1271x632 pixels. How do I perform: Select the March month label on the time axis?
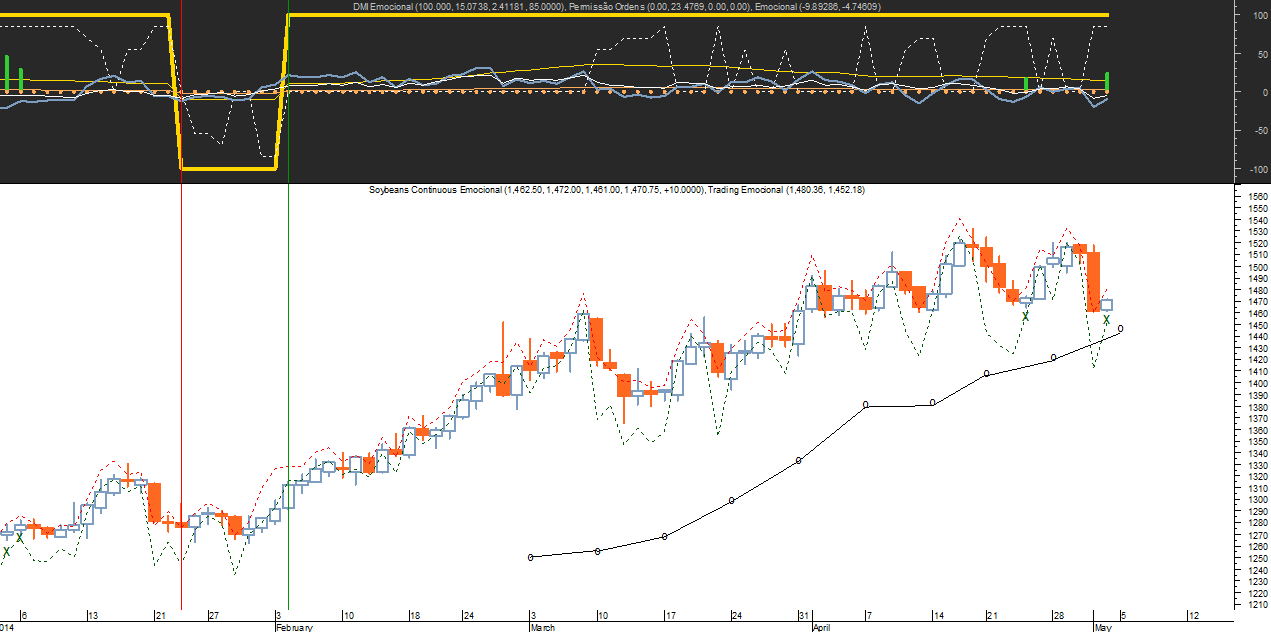click(x=543, y=627)
